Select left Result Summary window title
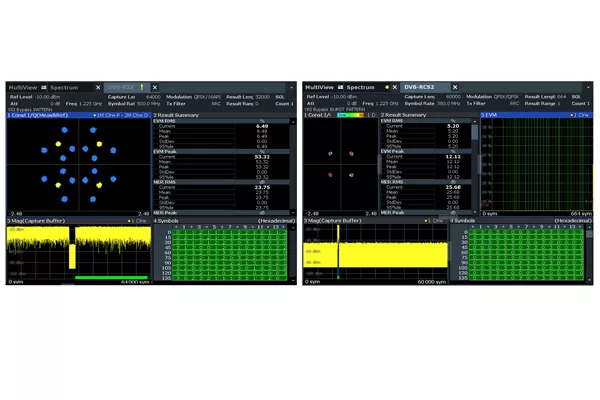 176,115
